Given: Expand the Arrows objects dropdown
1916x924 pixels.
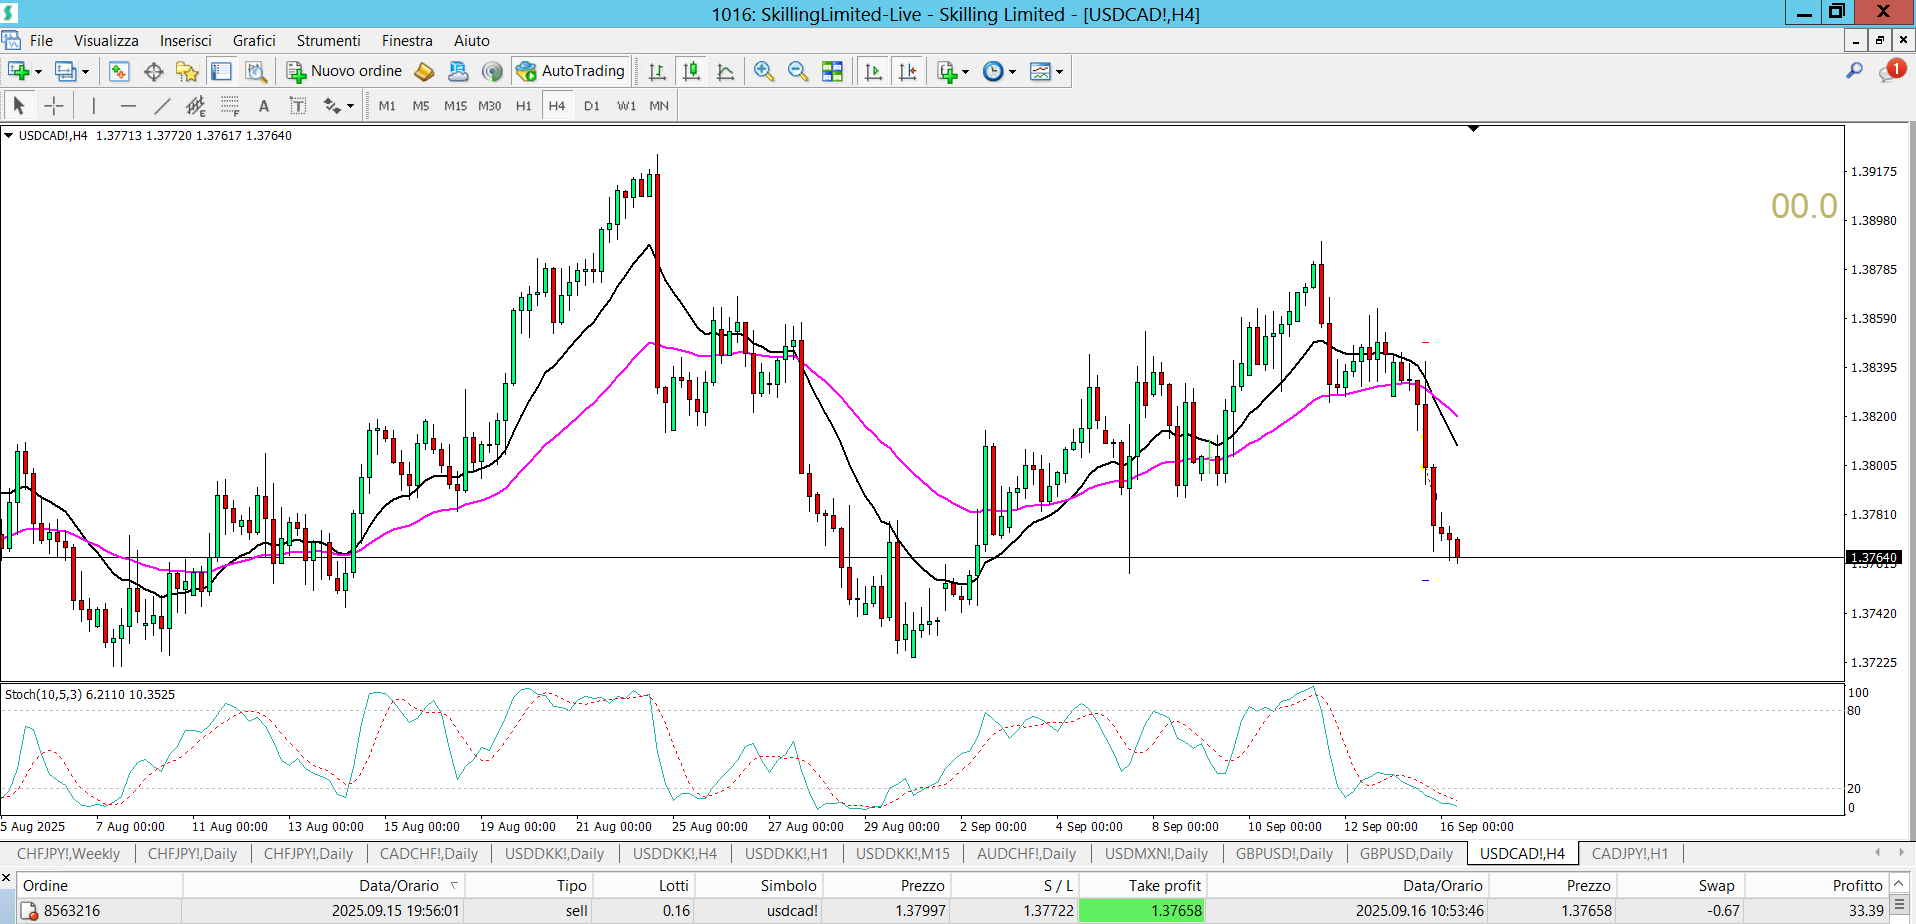Looking at the screenshot, I should pos(350,106).
